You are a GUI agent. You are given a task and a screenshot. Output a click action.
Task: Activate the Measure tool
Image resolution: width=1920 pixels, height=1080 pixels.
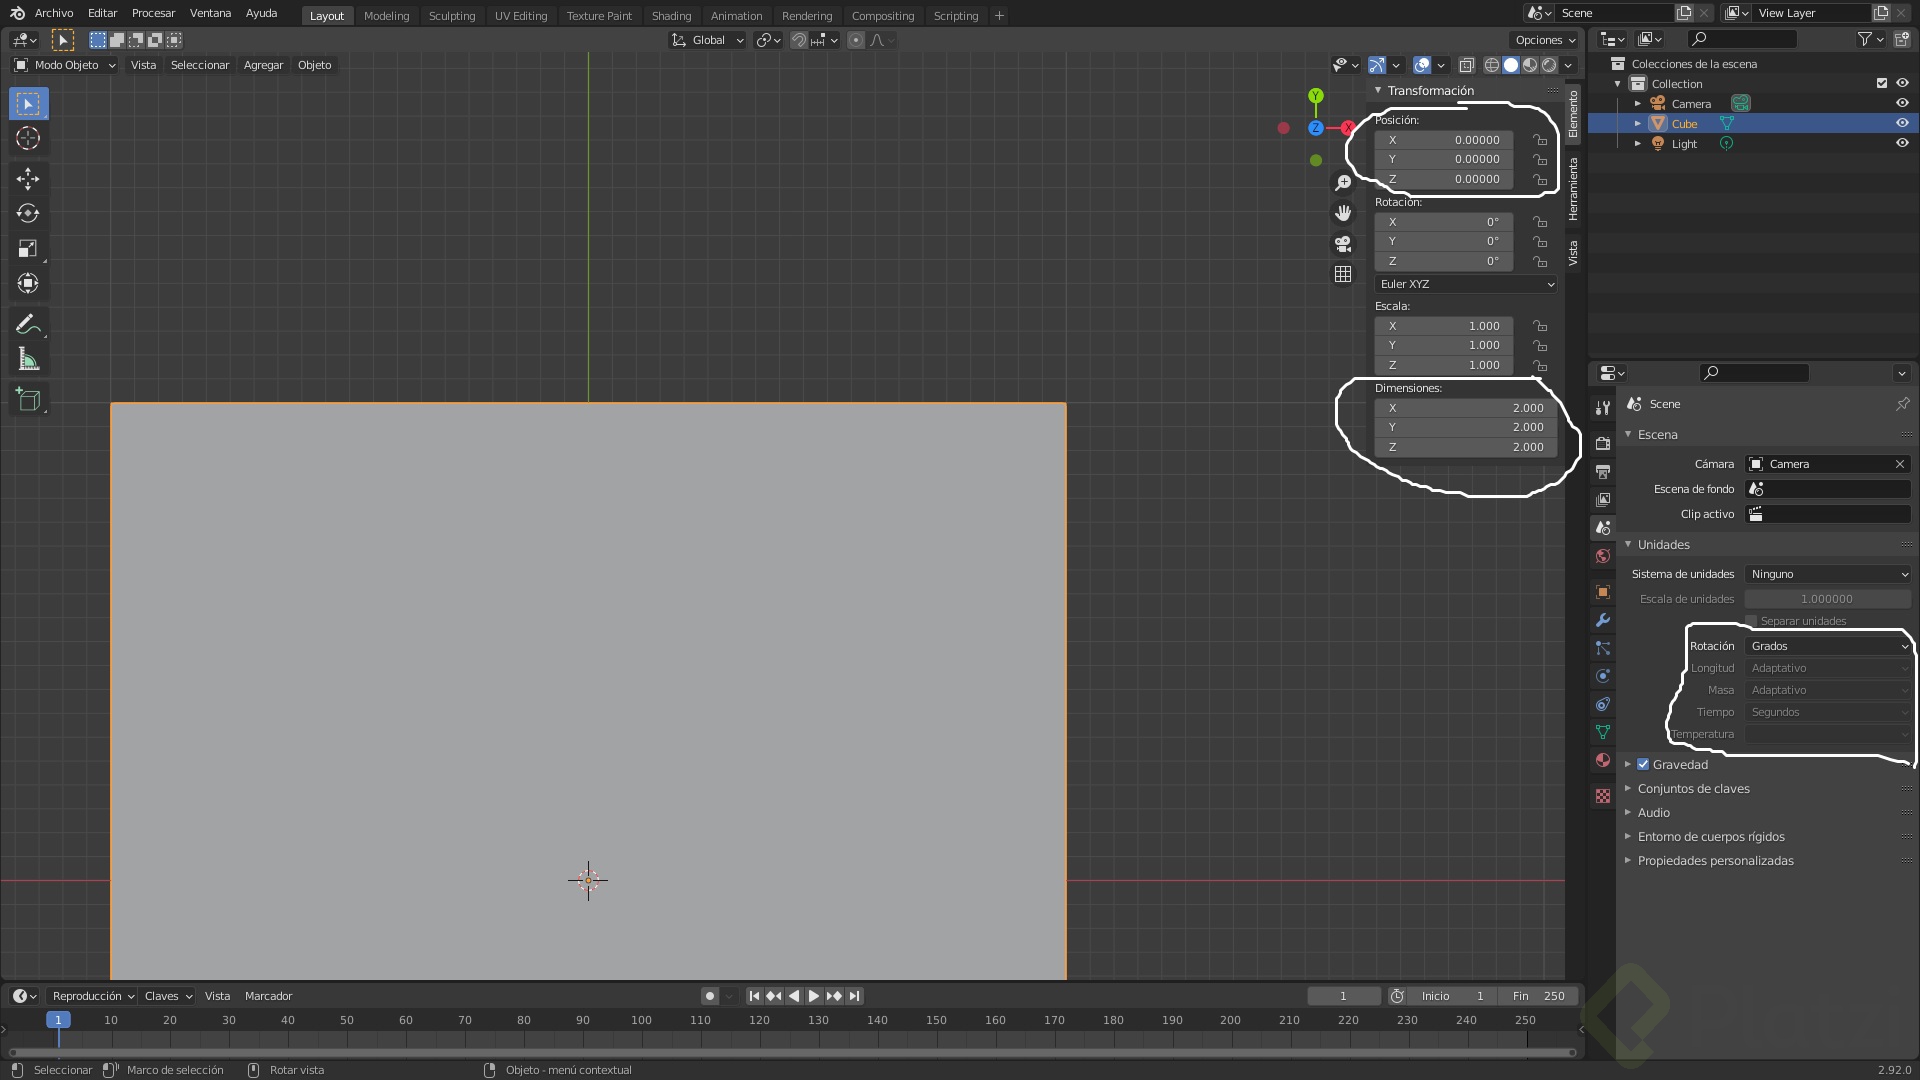tap(28, 360)
